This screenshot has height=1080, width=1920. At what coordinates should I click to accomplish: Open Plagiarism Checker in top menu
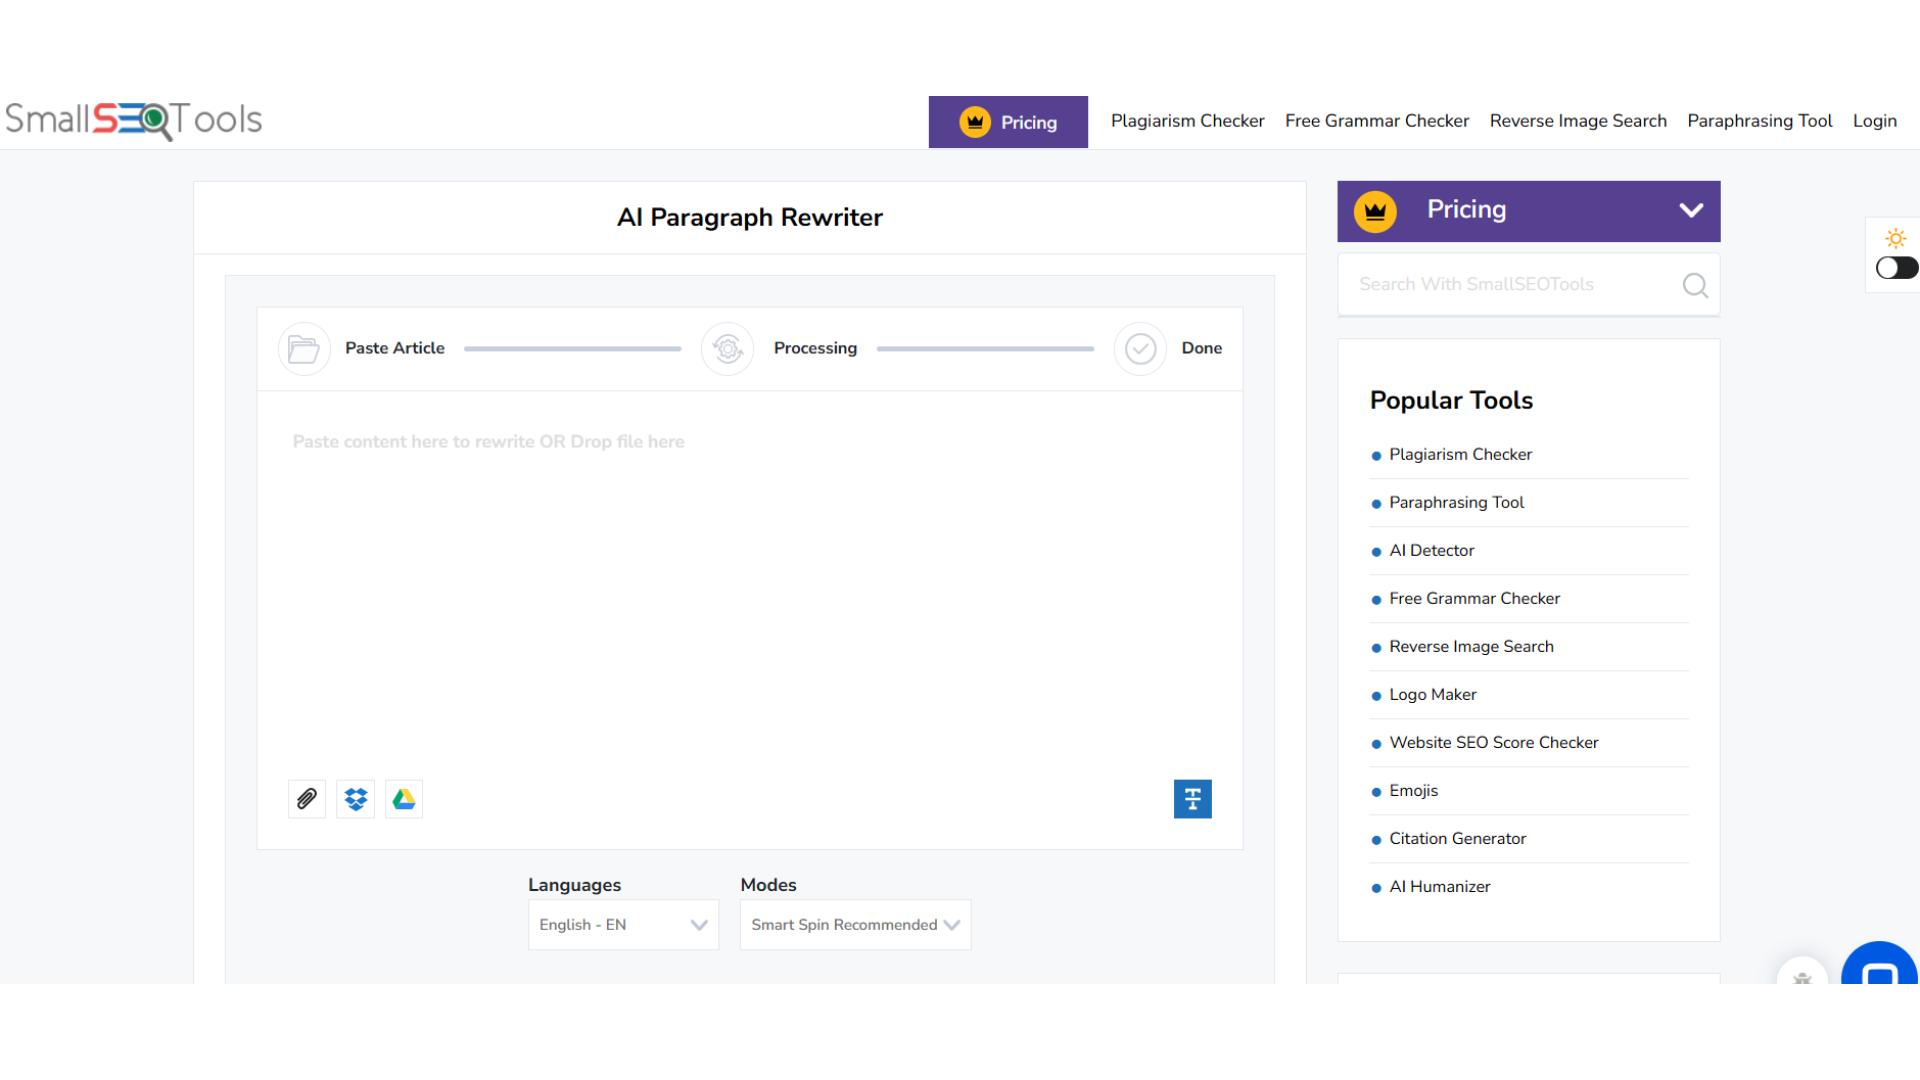[1187, 121]
